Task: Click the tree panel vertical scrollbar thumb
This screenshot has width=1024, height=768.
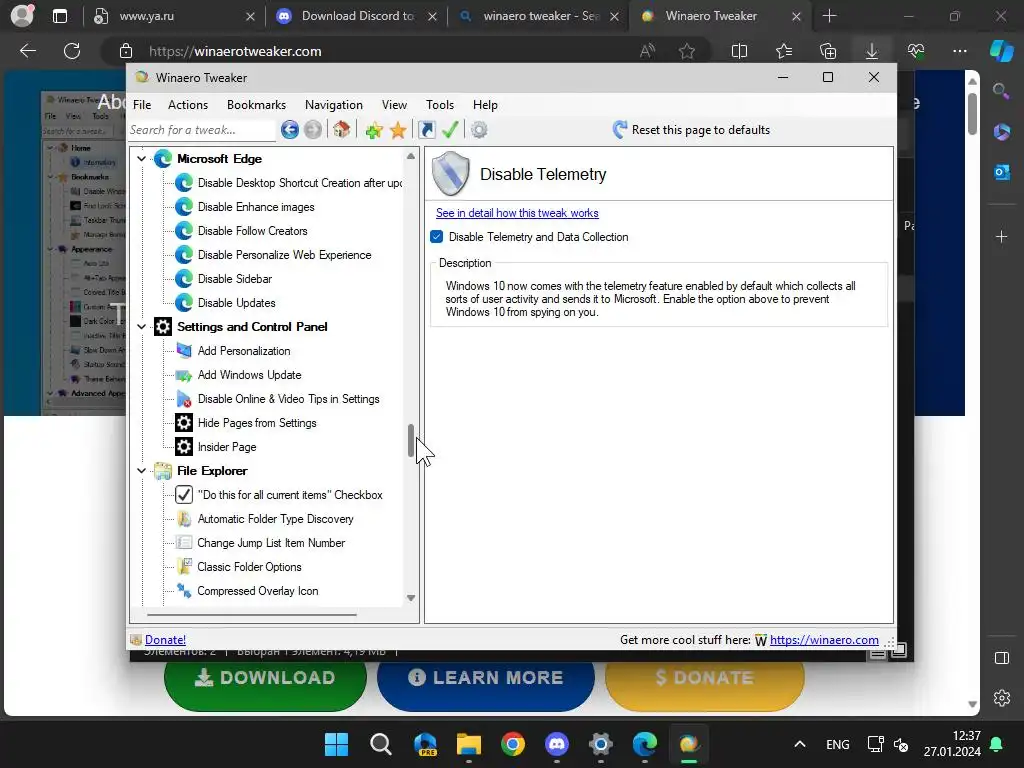Action: (x=411, y=441)
